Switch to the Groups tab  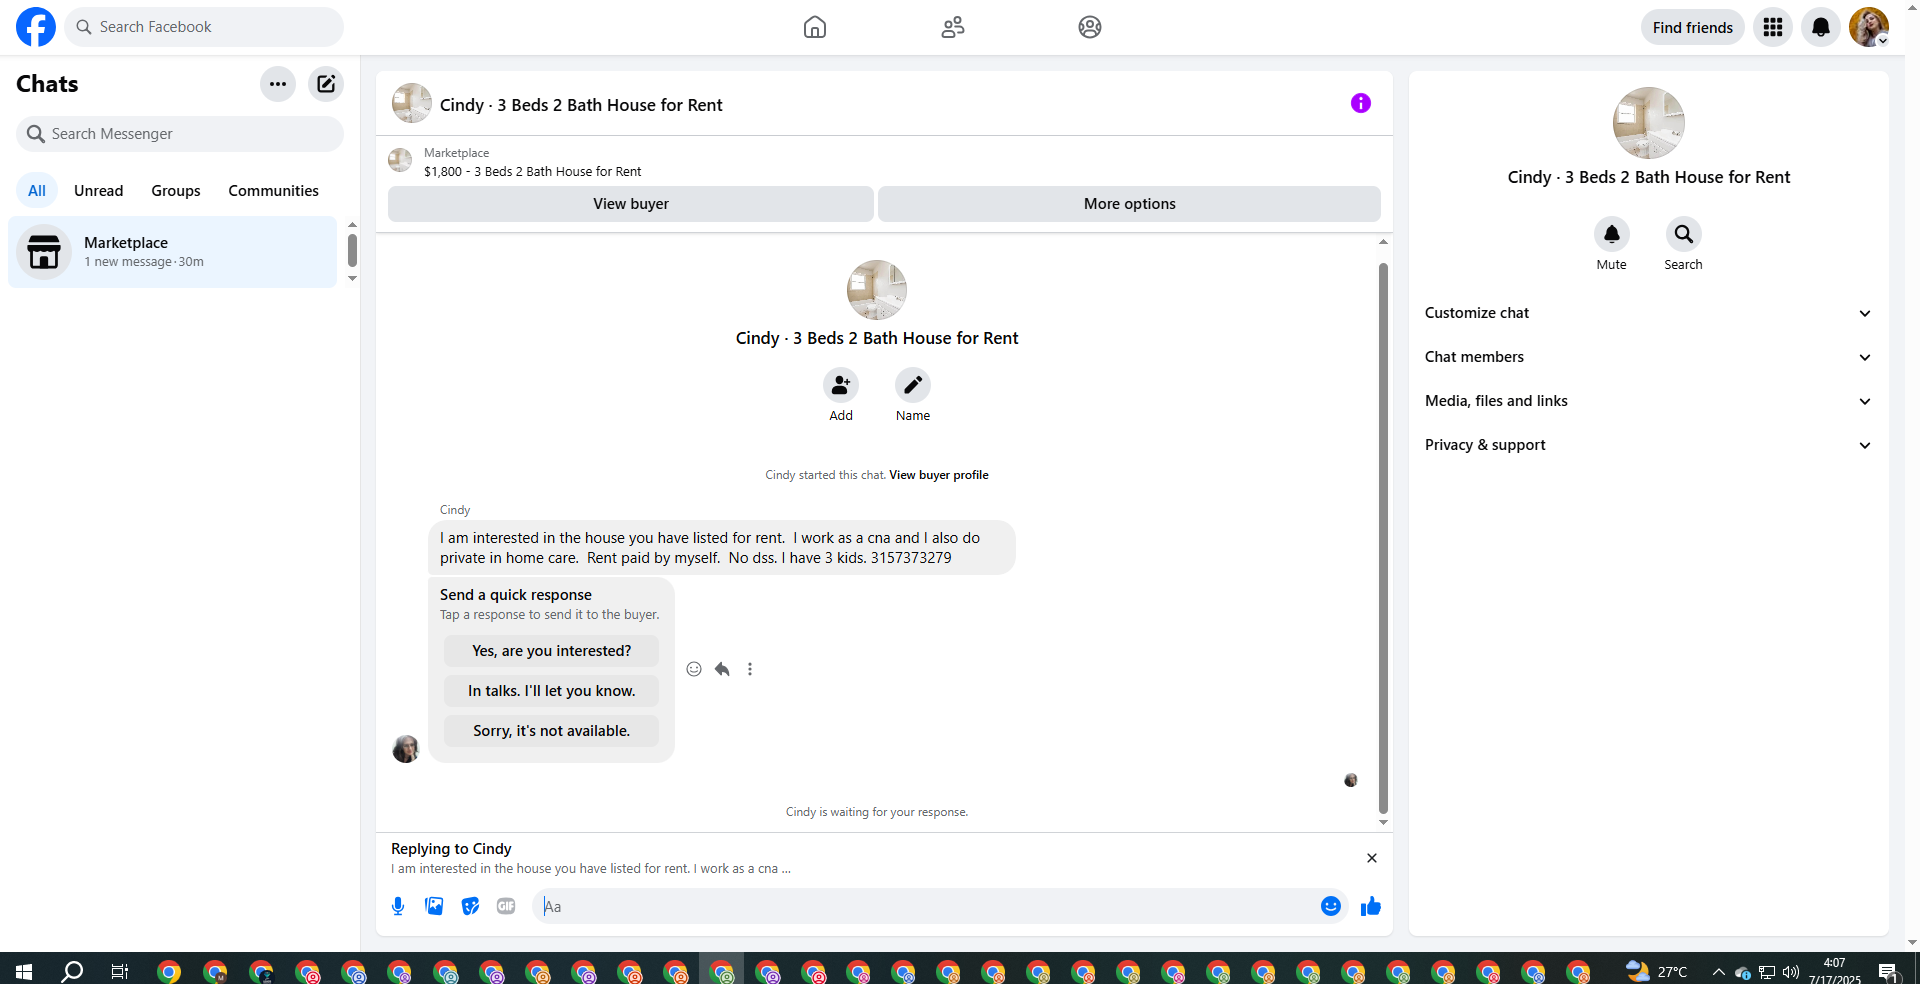pyautogui.click(x=176, y=191)
